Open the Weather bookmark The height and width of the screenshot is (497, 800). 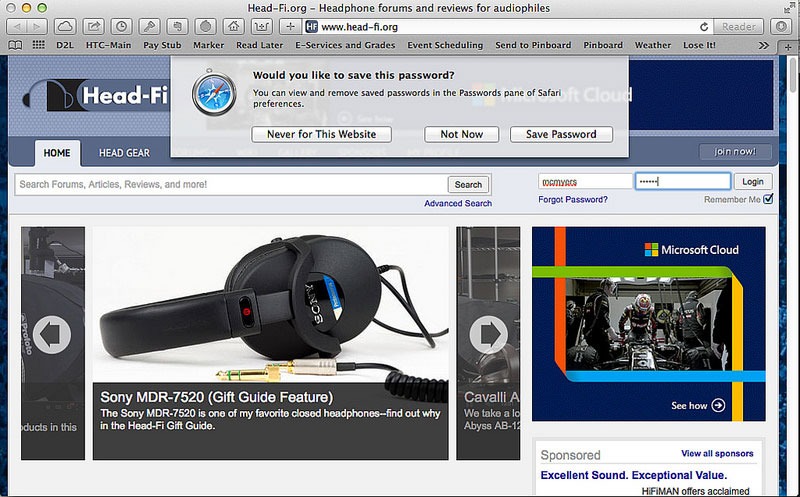pos(653,45)
